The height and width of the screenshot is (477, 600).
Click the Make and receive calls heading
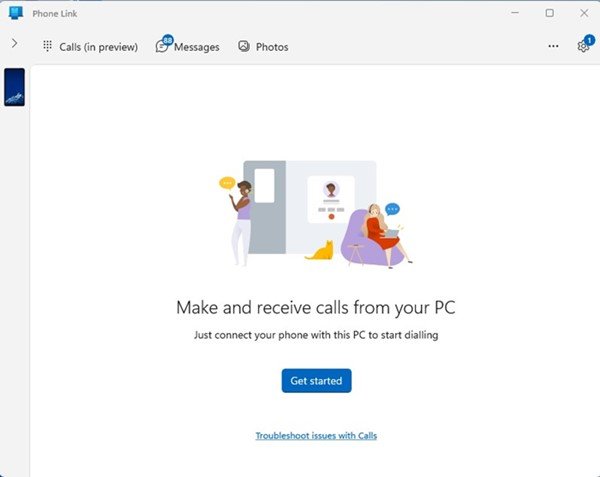(x=316, y=308)
